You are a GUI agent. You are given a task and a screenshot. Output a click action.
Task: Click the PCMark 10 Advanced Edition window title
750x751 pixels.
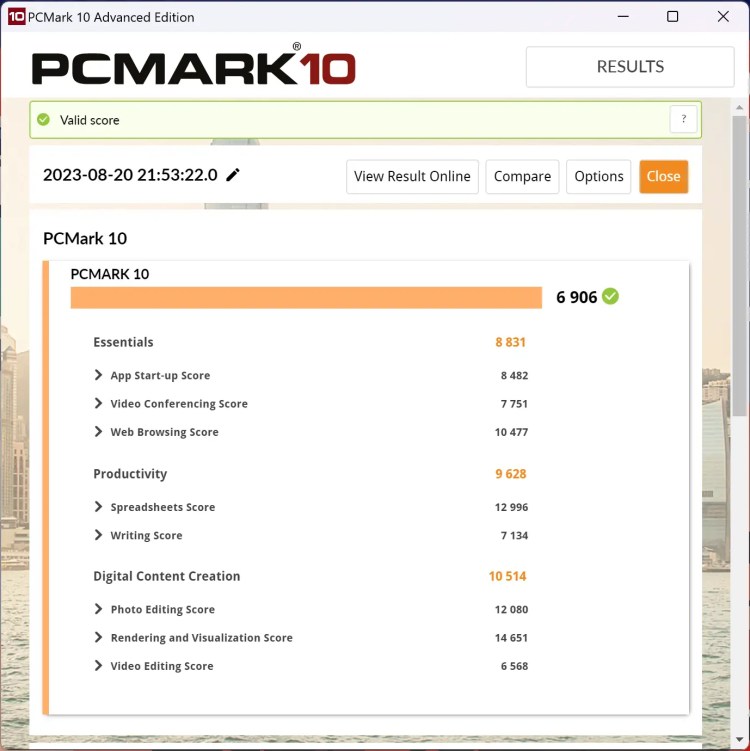[x=111, y=17]
